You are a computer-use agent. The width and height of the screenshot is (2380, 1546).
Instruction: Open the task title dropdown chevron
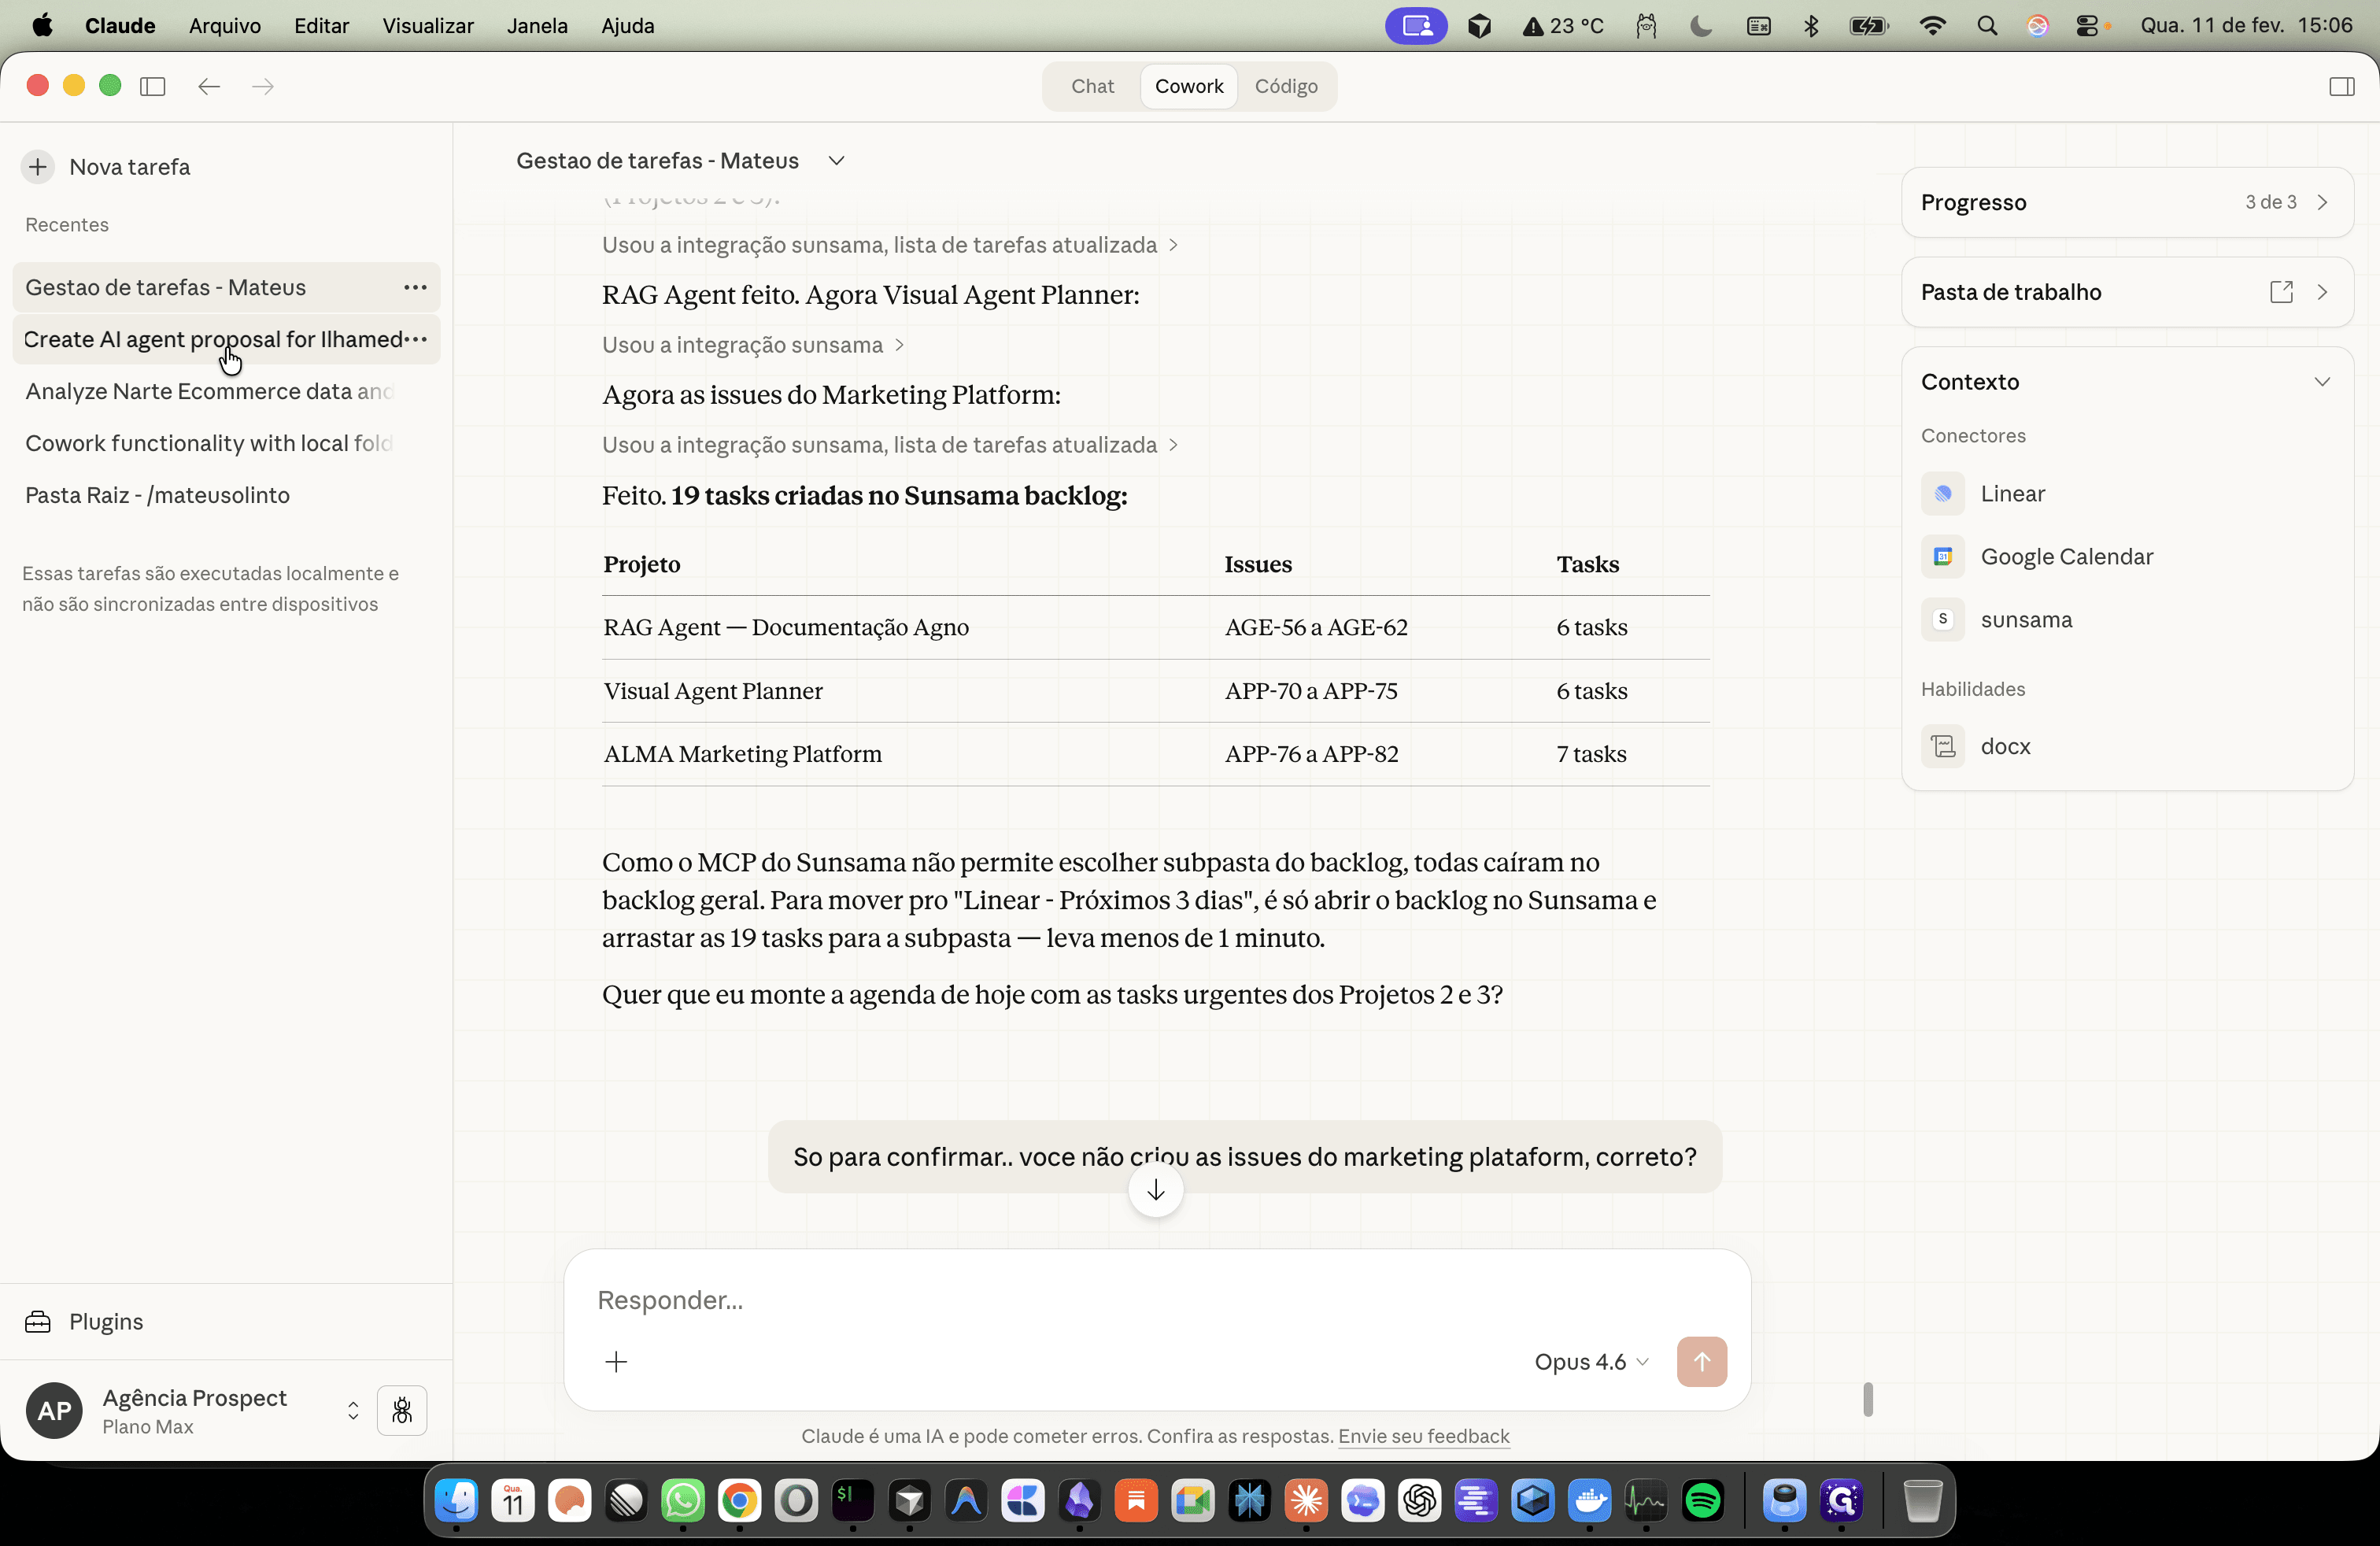(836, 161)
